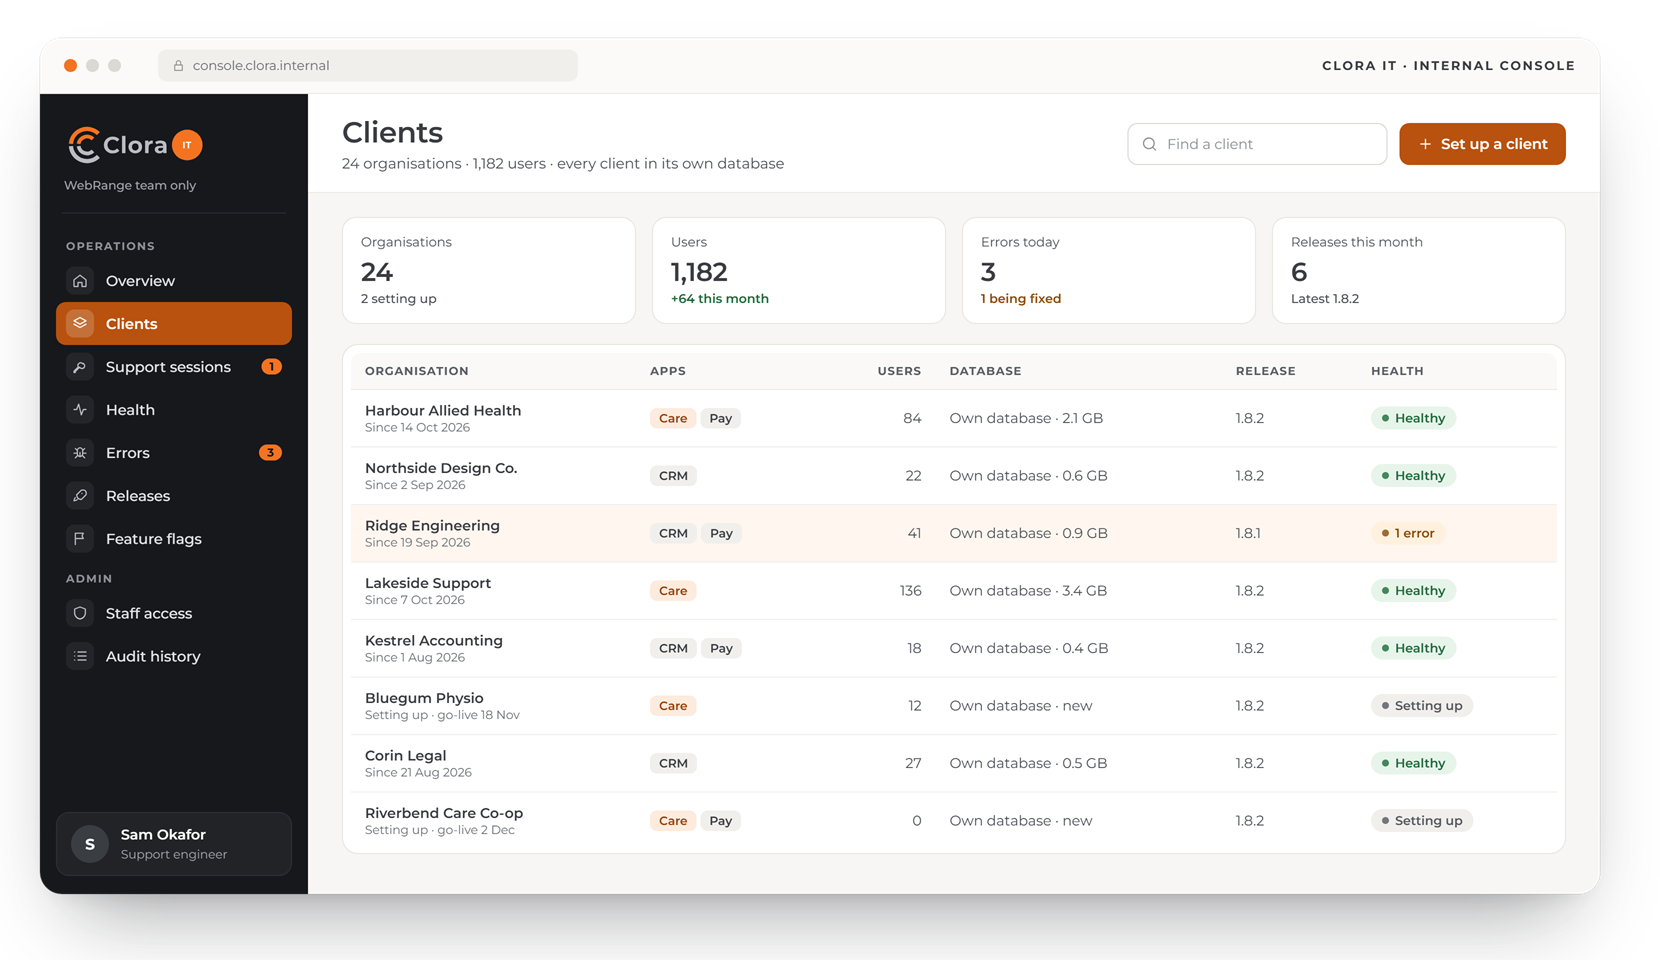The image size is (1660, 960).
Task: Click the Errors today summary card
Action: point(1108,271)
